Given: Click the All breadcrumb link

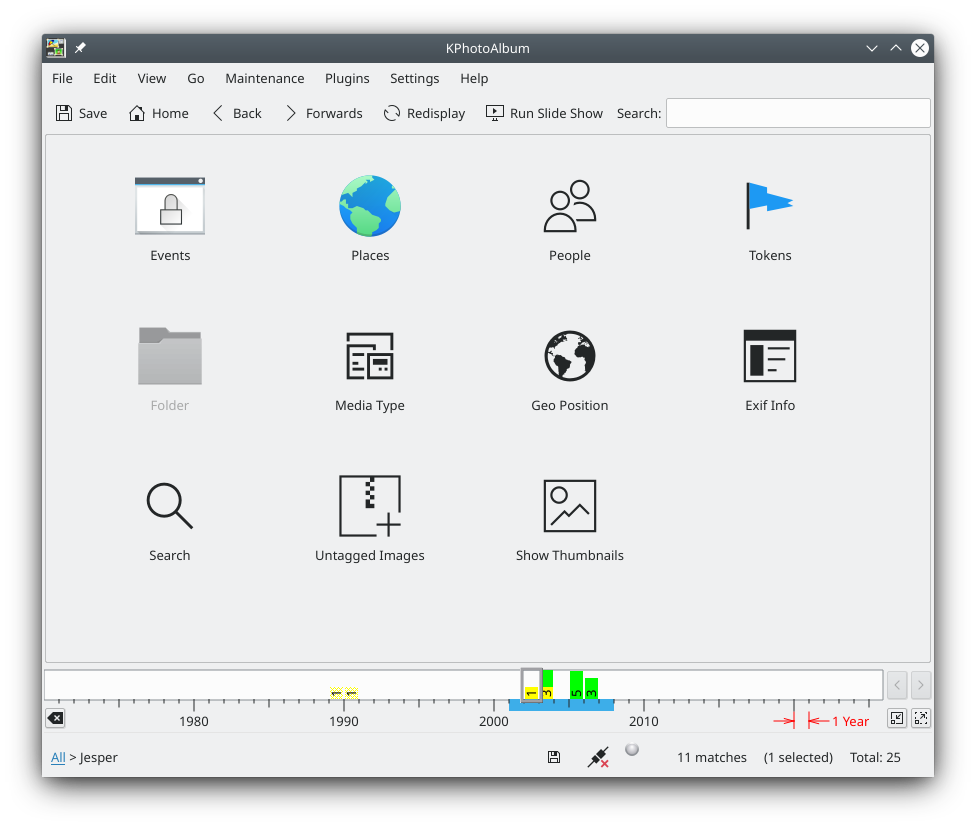Looking at the screenshot, I should pyautogui.click(x=58, y=757).
